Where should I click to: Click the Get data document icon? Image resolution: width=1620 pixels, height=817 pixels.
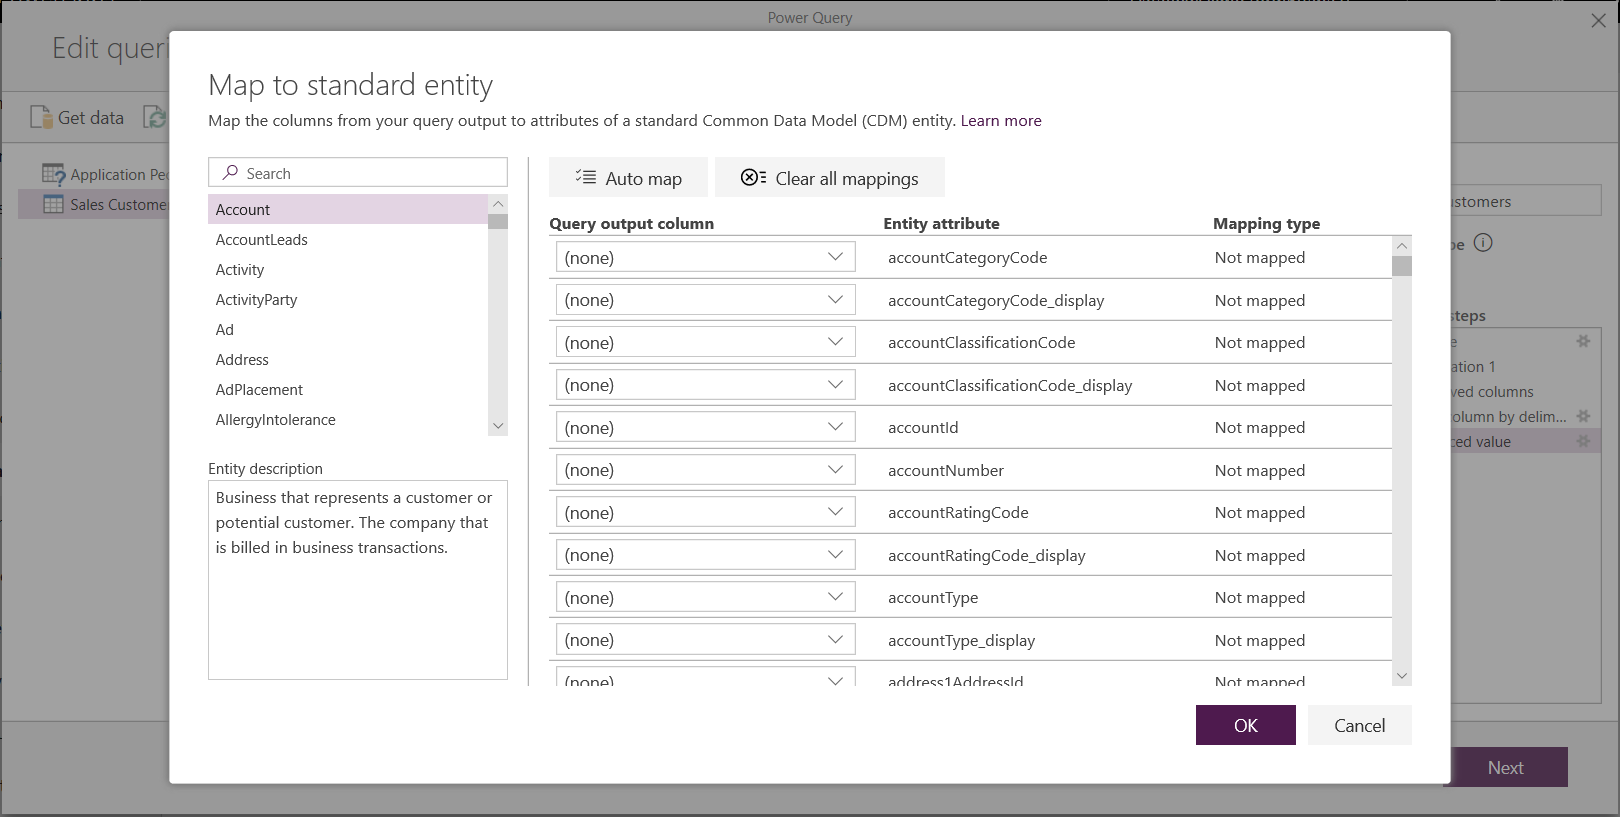[41, 117]
